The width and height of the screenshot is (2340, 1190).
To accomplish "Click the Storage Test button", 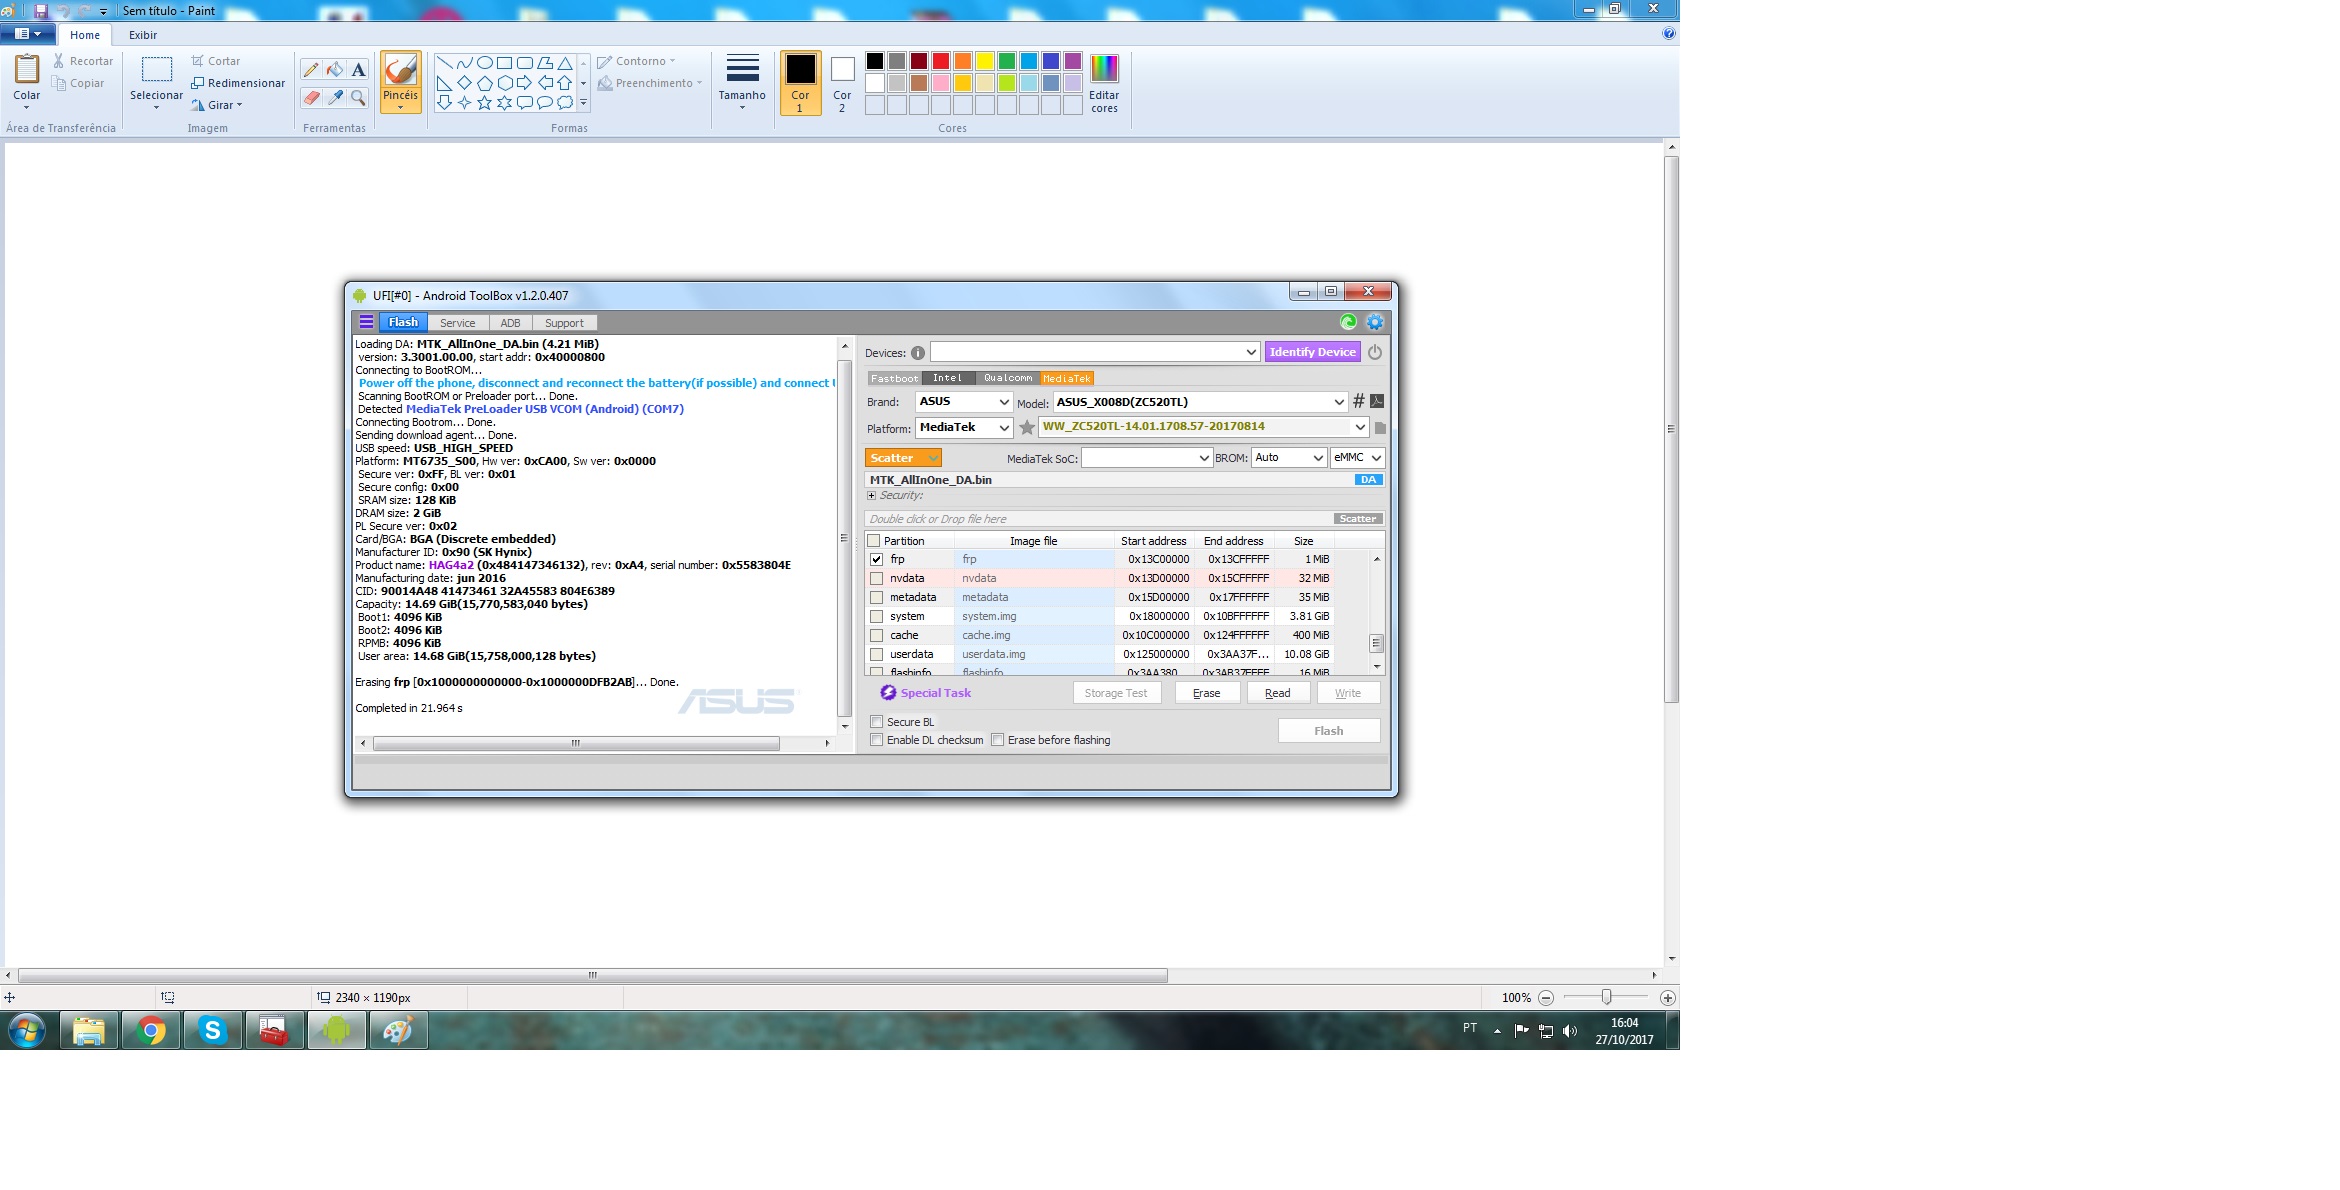I will 1116,693.
